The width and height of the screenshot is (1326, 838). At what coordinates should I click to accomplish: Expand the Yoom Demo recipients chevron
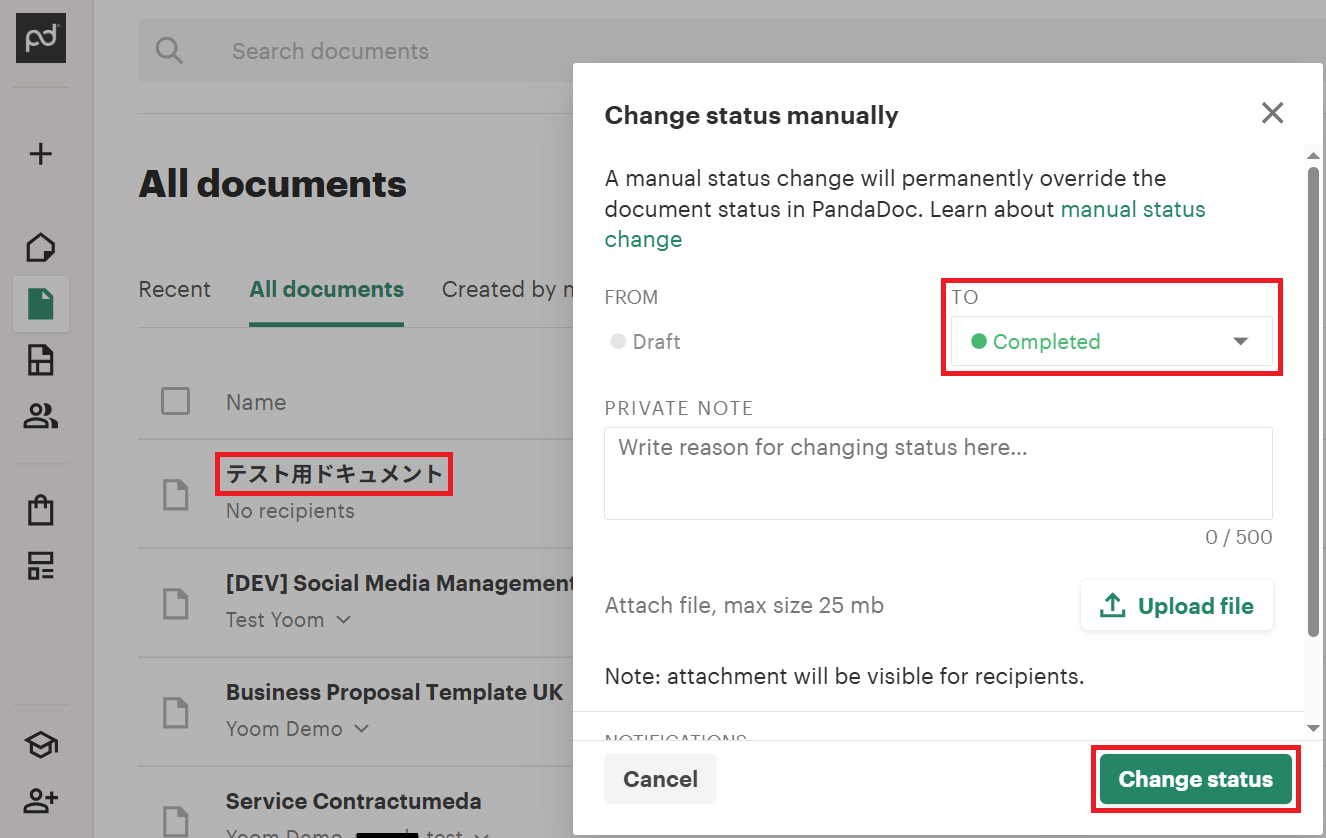[x=362, y=729]
